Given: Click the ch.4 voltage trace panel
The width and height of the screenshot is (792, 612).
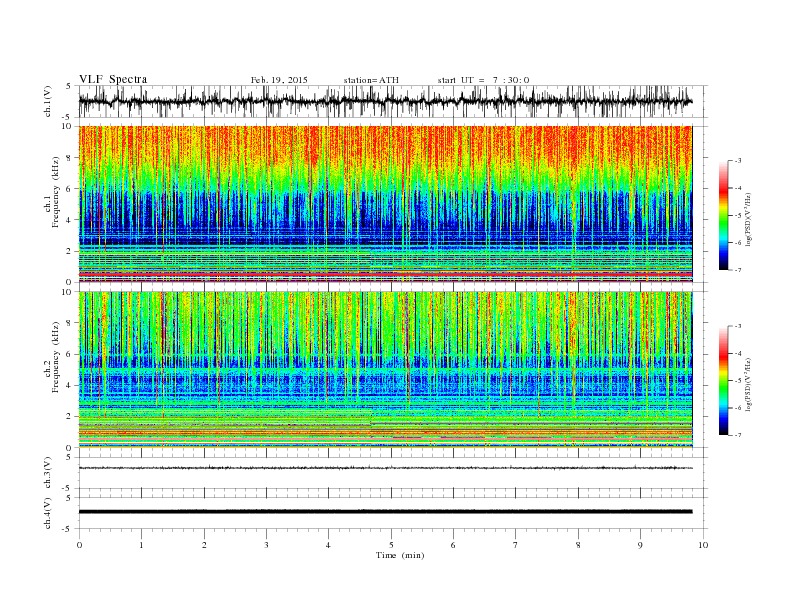Looking at the screenshot, I should pos(393,513).
